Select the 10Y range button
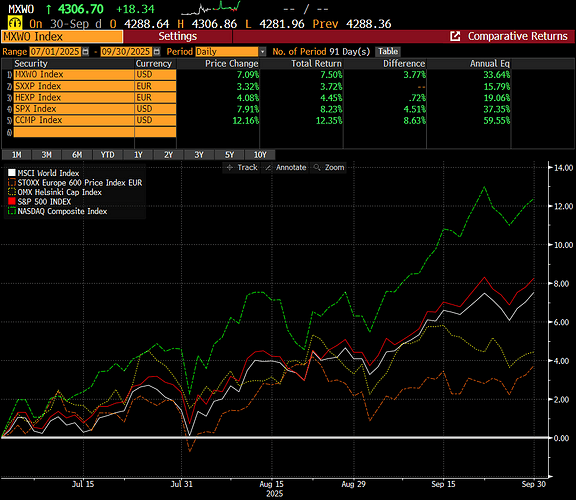This screenshot has height=500, width=576. (x=260, y=155)
